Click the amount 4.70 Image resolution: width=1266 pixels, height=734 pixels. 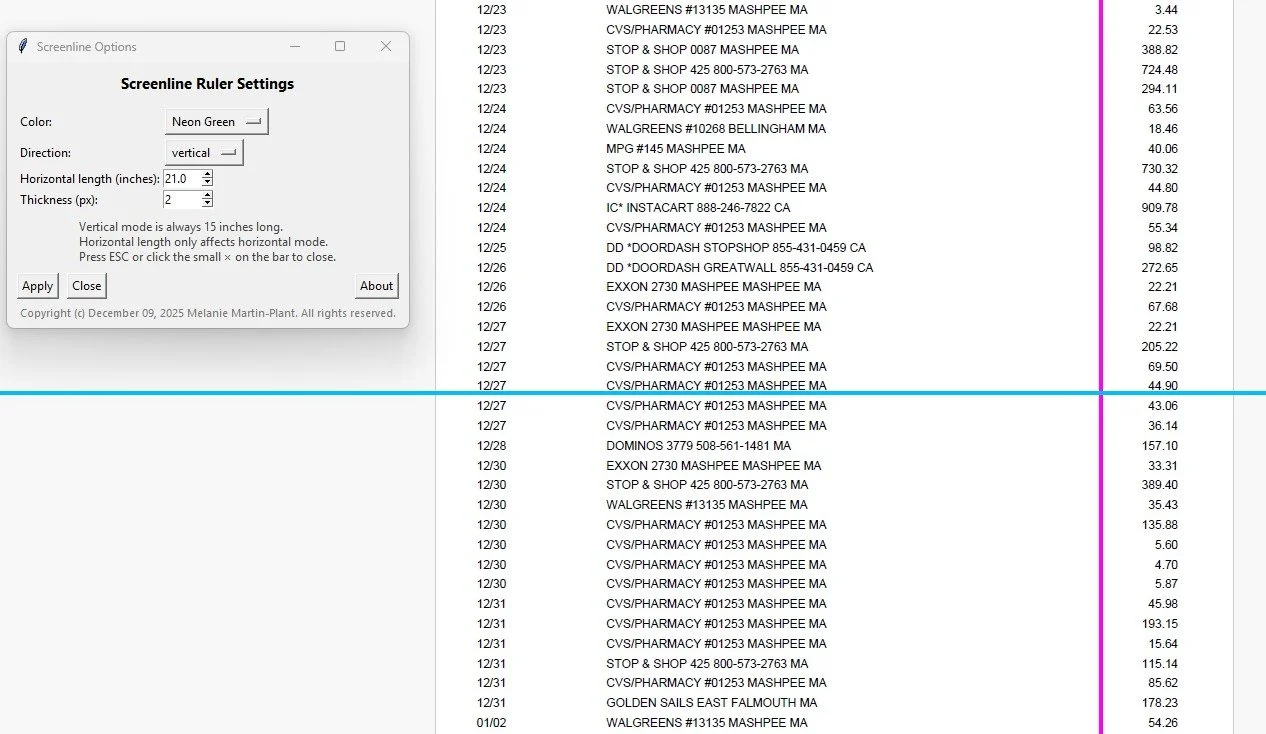[x=1166, y=564]
